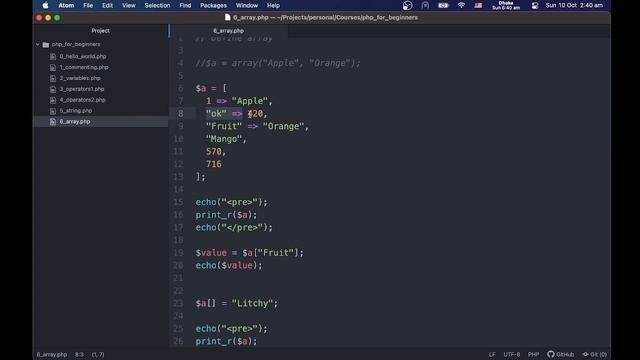The image size is (640, 360).
Task: Open 0_hello_world.php in tree
Action: coord(83,56)
